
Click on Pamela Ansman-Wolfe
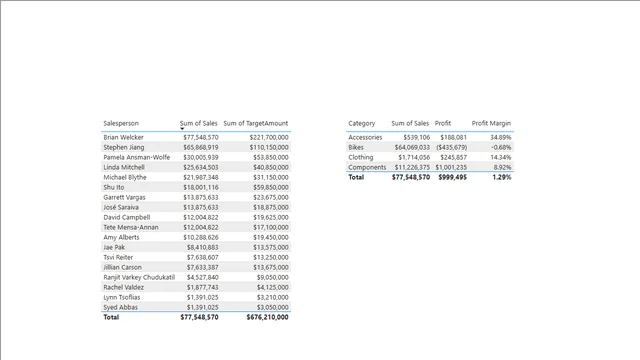(x=136, y=157)
